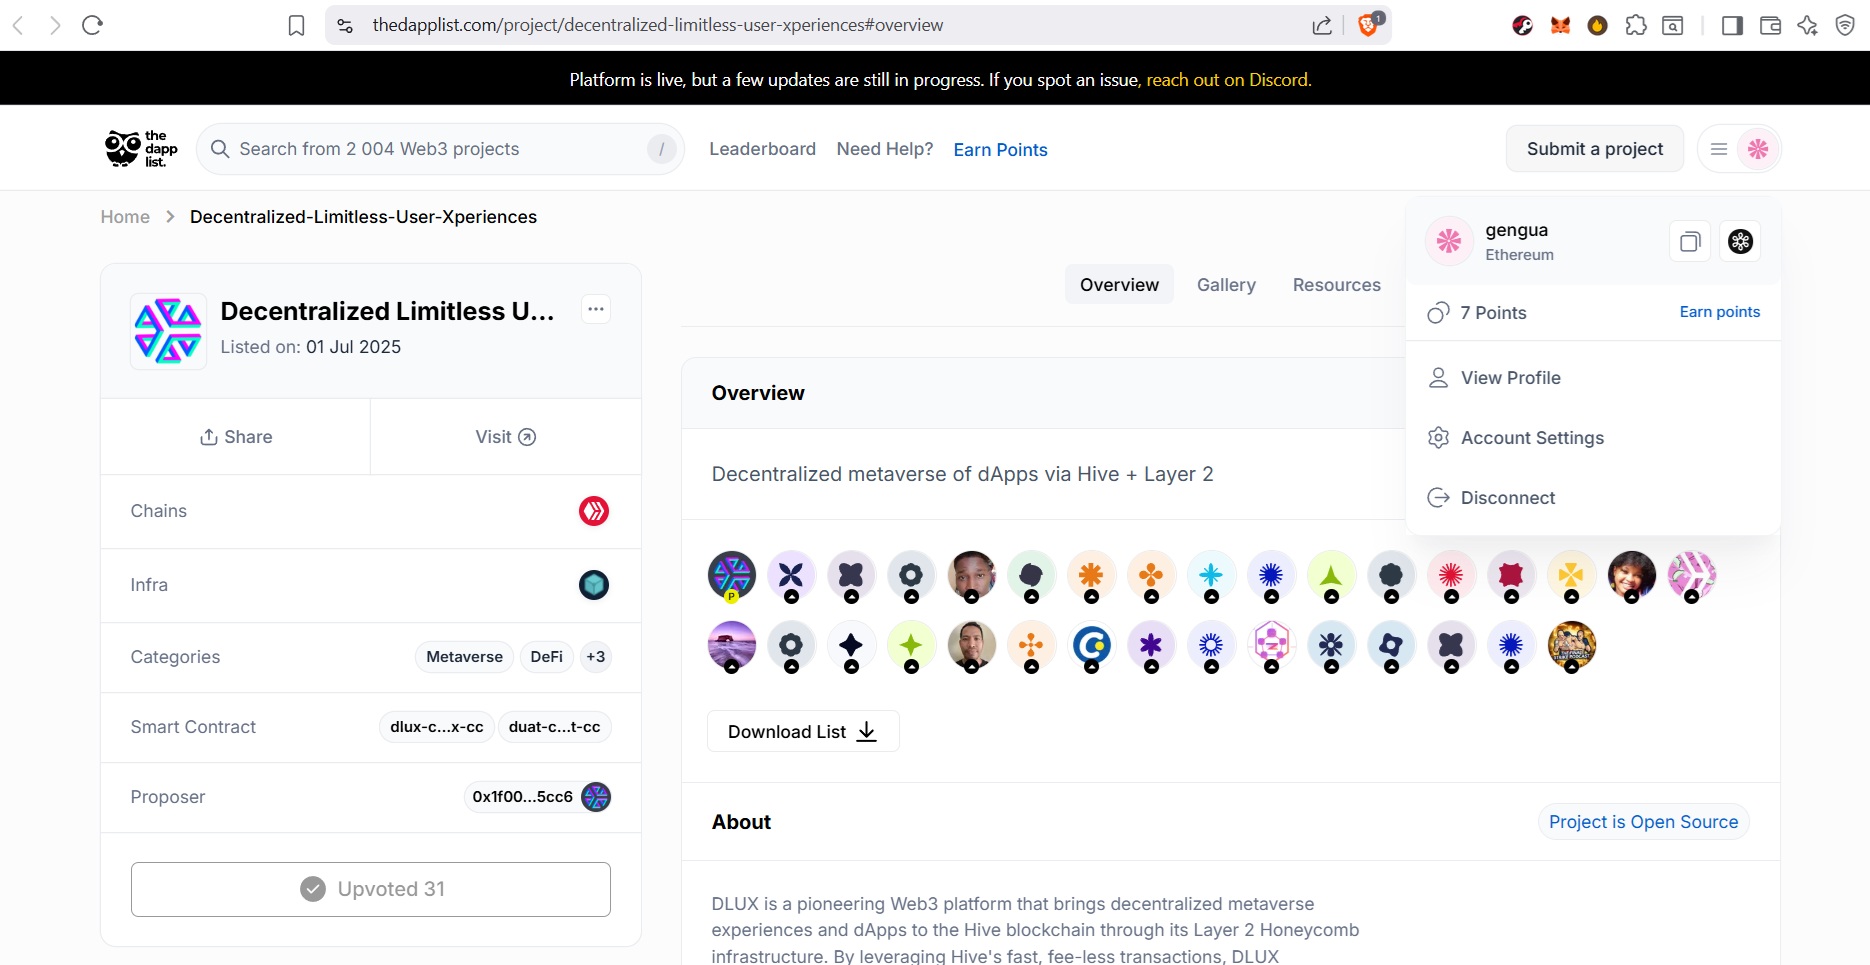1870x965 pixels.
Task: Expand the +3 hidden categories badge
Action: tap(596, 657)
